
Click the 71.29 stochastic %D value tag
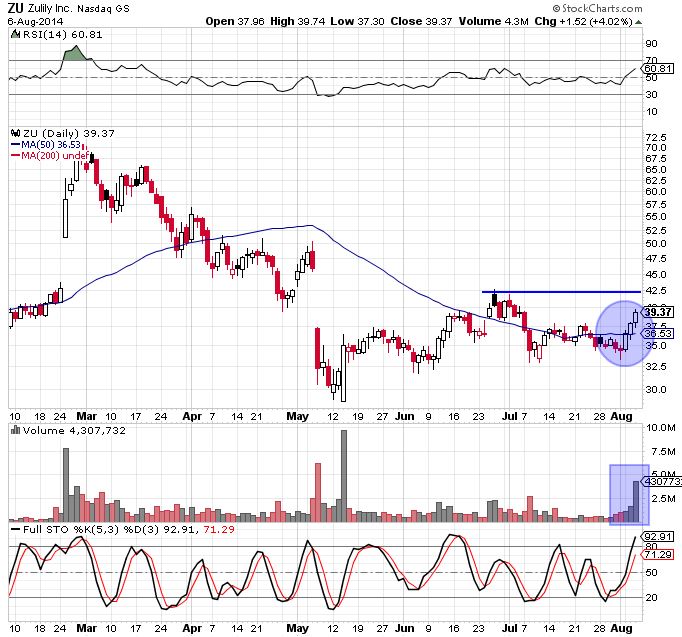(658, 554)
